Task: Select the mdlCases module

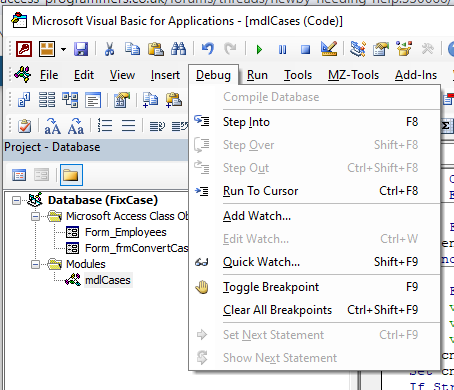Action: tap(108, 280)
